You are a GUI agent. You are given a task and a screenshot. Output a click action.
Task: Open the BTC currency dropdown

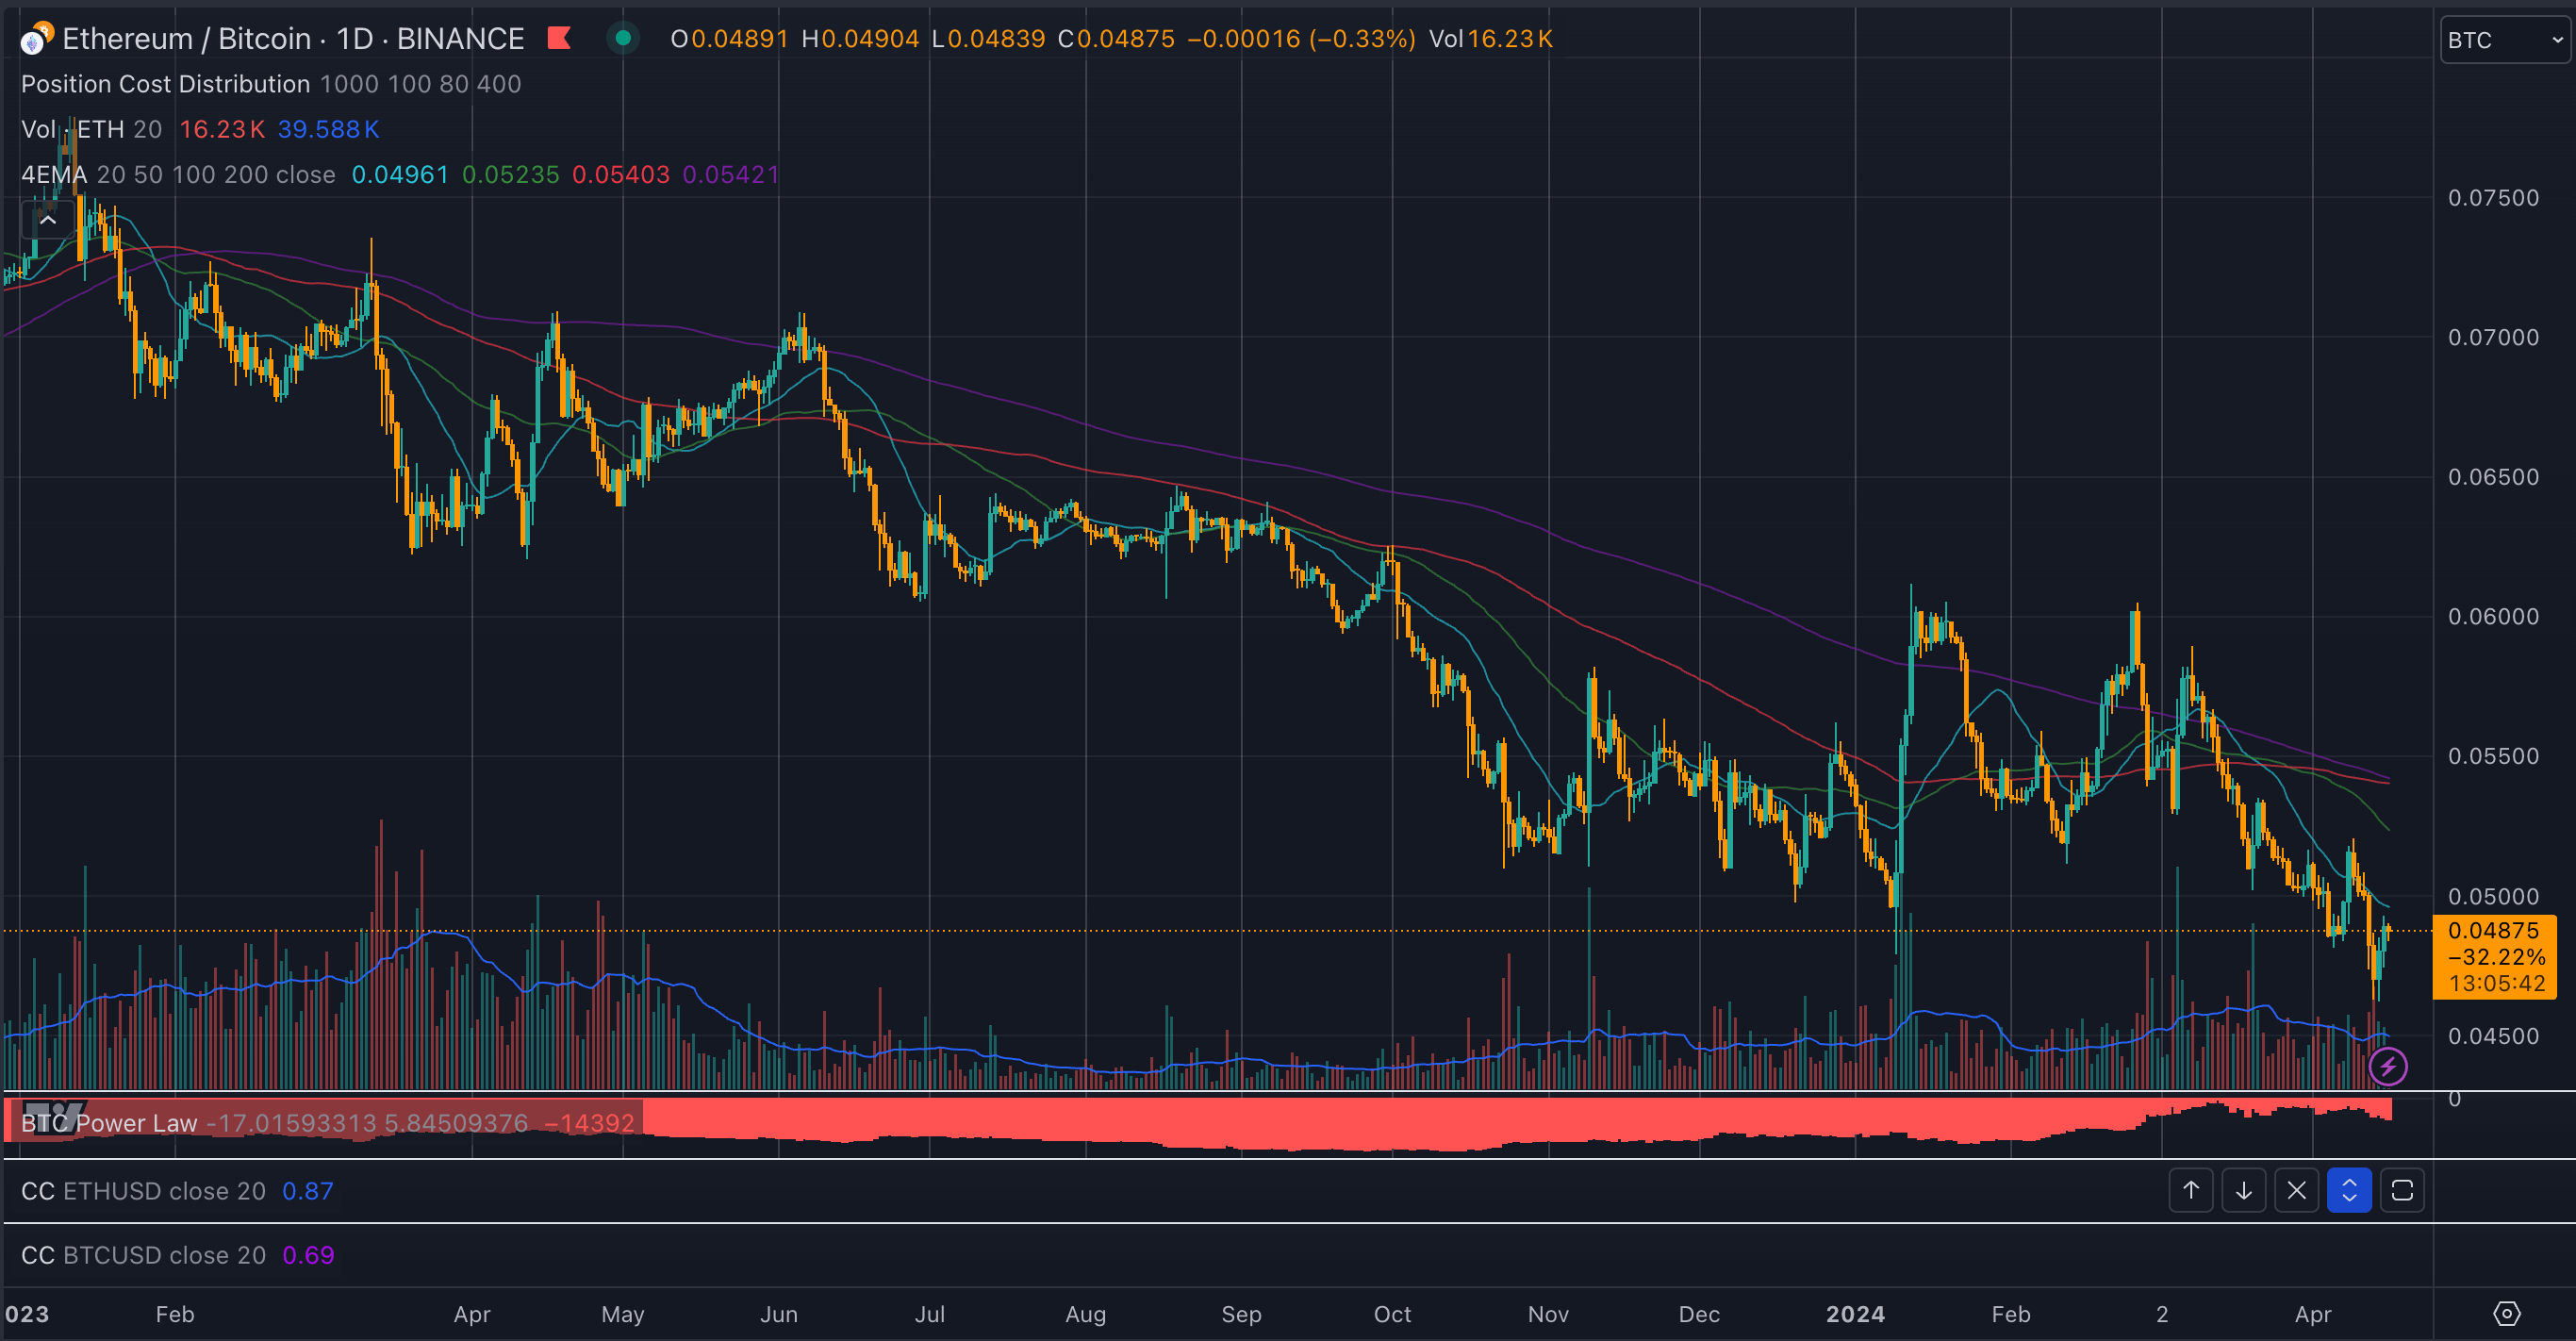point(2505,40)
